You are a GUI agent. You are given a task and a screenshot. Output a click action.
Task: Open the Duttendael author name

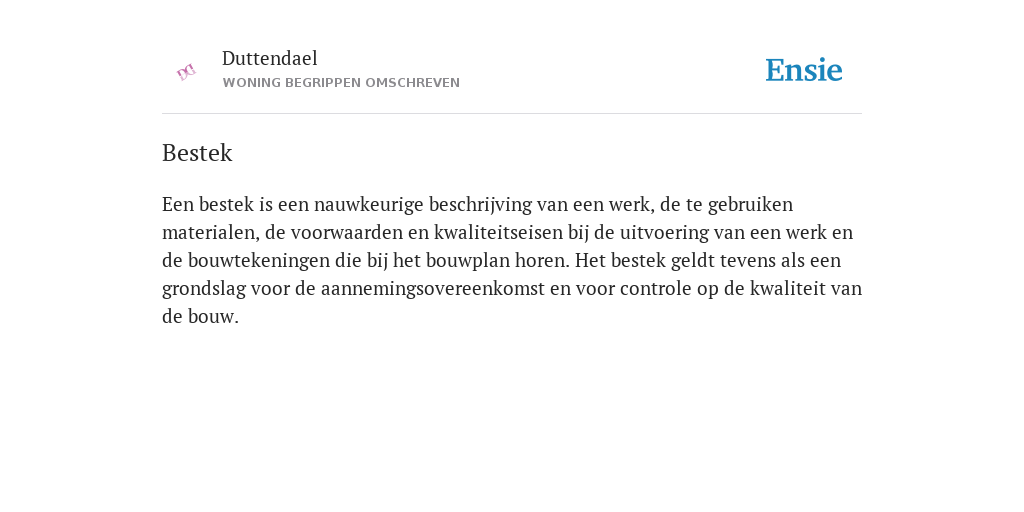[270, 58]
